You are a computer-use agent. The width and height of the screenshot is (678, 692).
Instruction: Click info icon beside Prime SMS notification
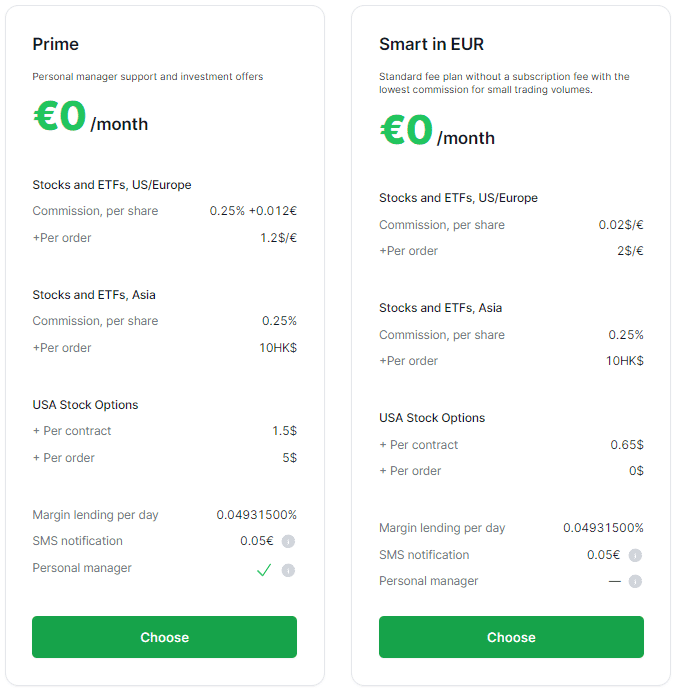click(x=288, y=541)
